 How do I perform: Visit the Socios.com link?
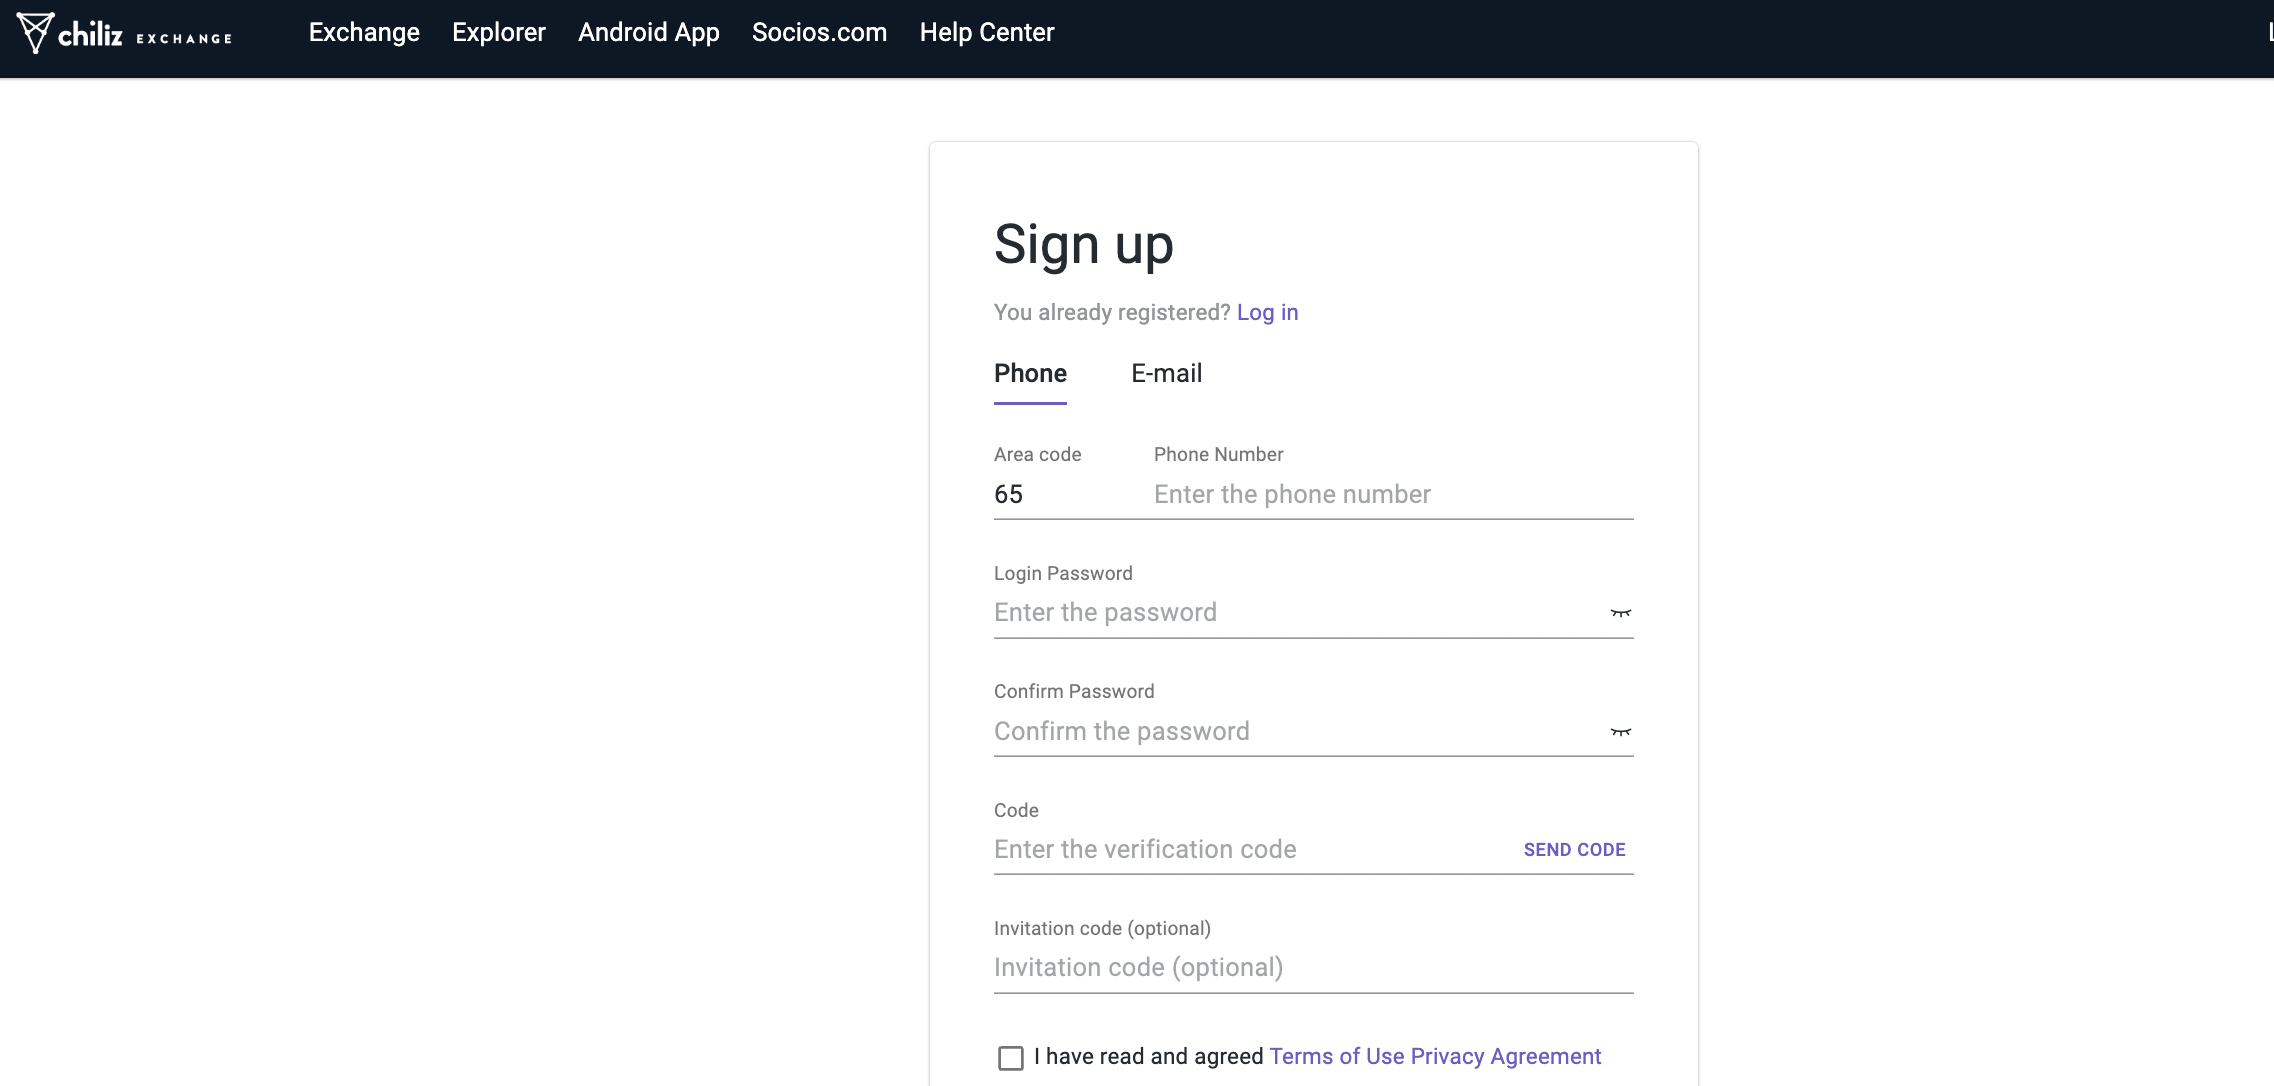point(819,33)
